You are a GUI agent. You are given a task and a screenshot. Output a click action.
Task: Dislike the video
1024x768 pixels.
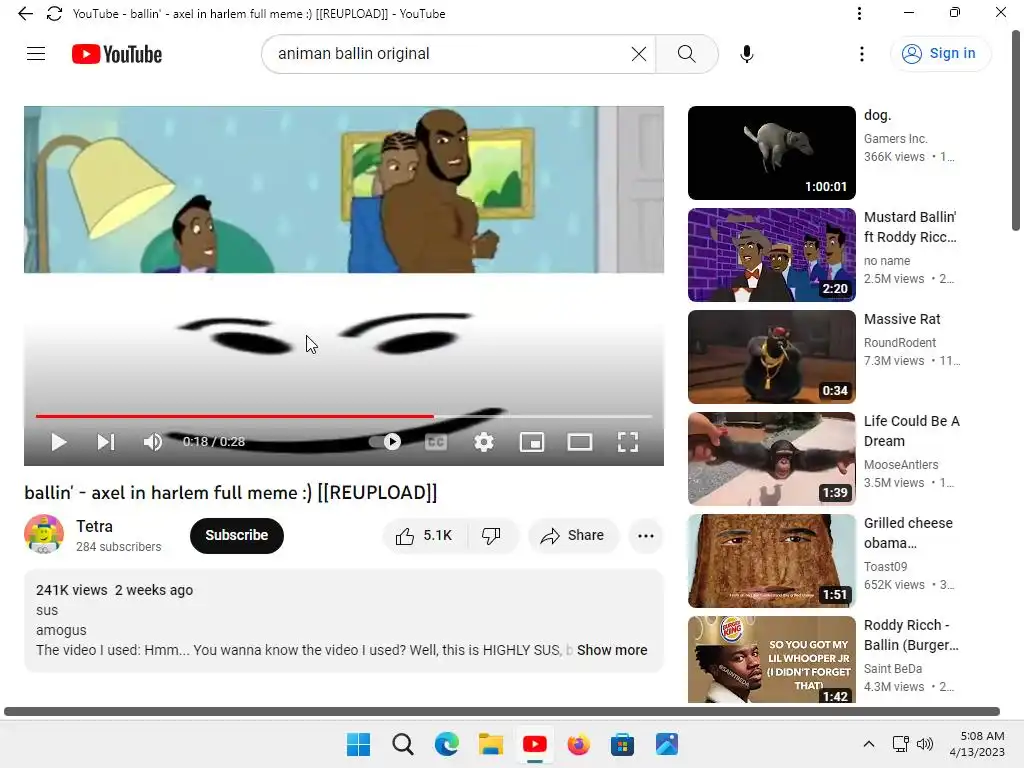click(491, 536)
